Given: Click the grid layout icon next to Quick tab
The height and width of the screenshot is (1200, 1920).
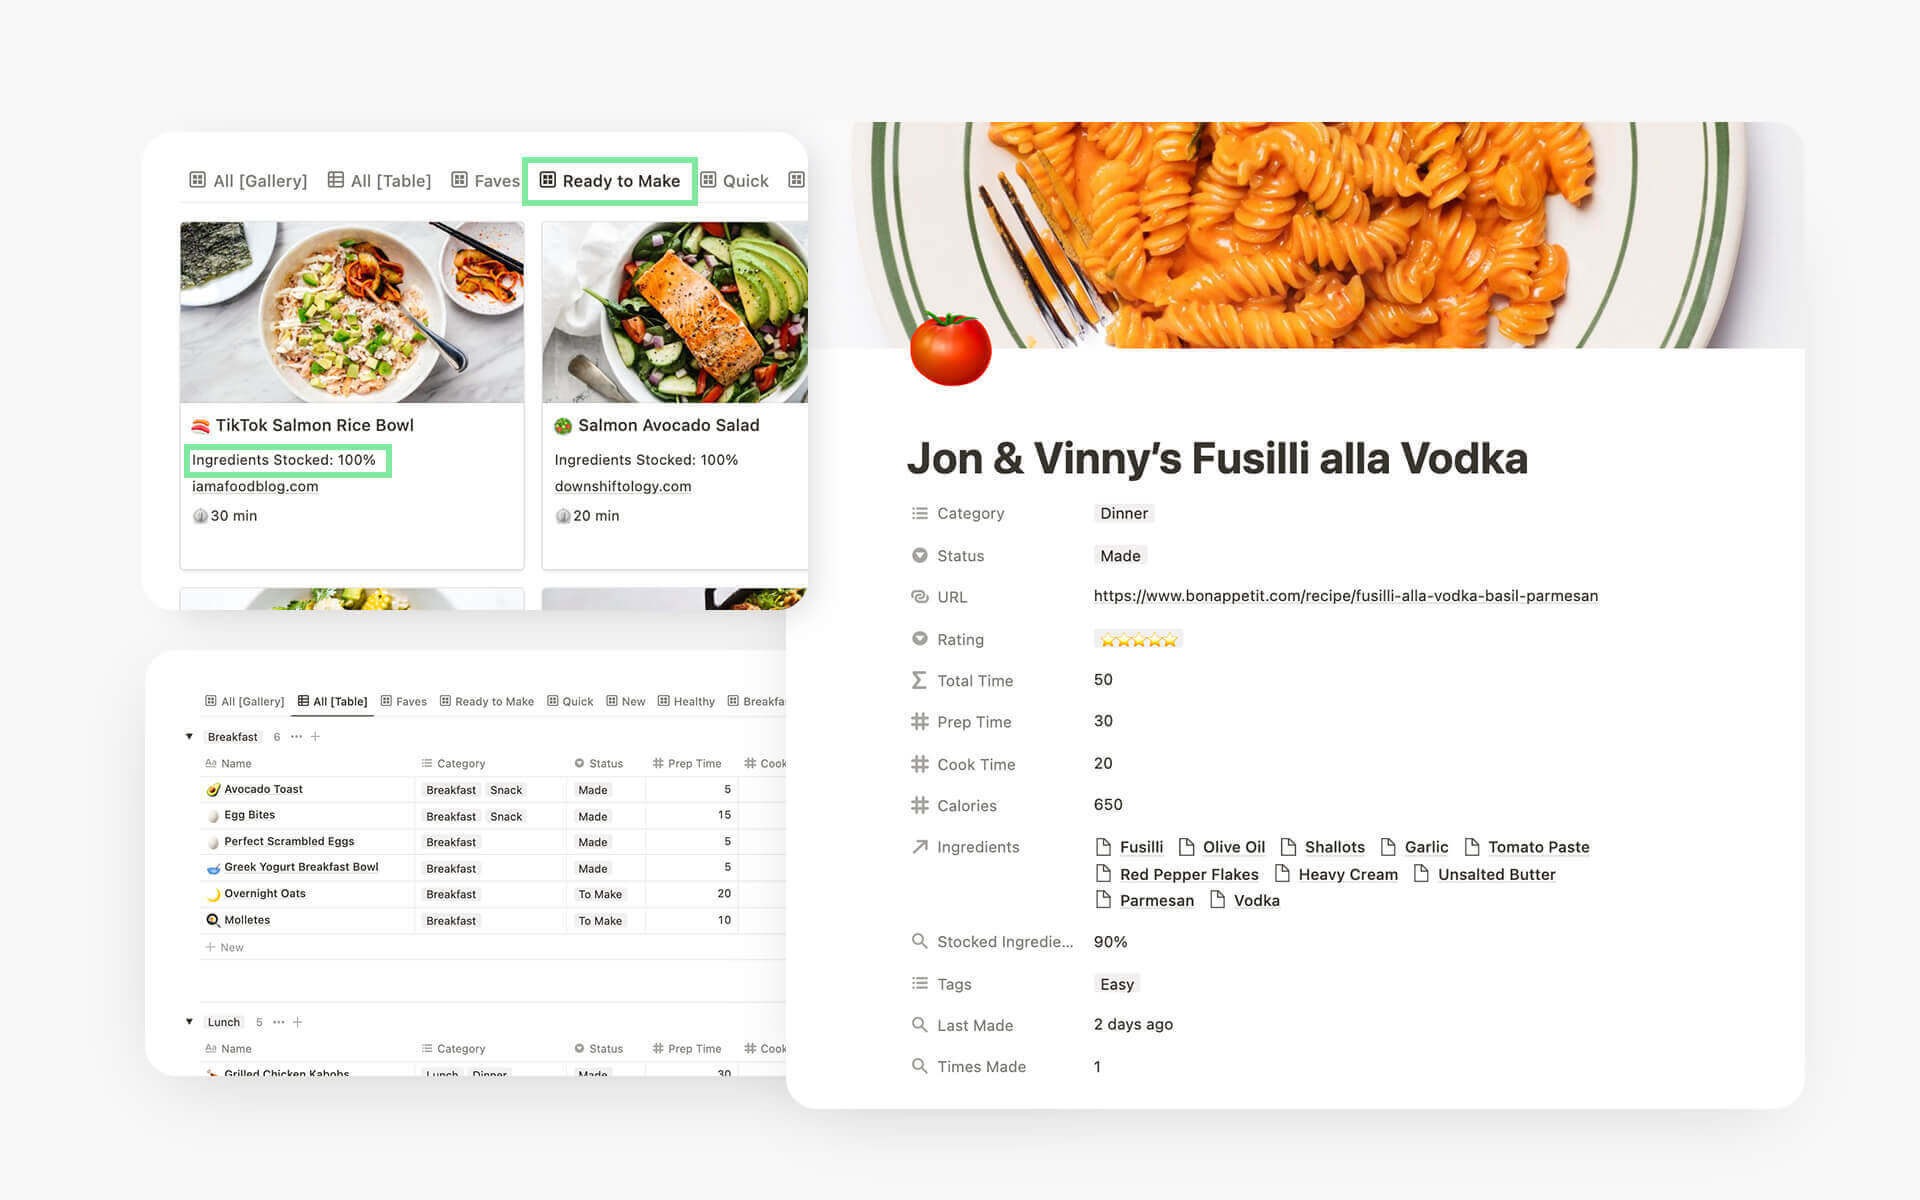Looking at the screenshot, I should pos(795,180).
